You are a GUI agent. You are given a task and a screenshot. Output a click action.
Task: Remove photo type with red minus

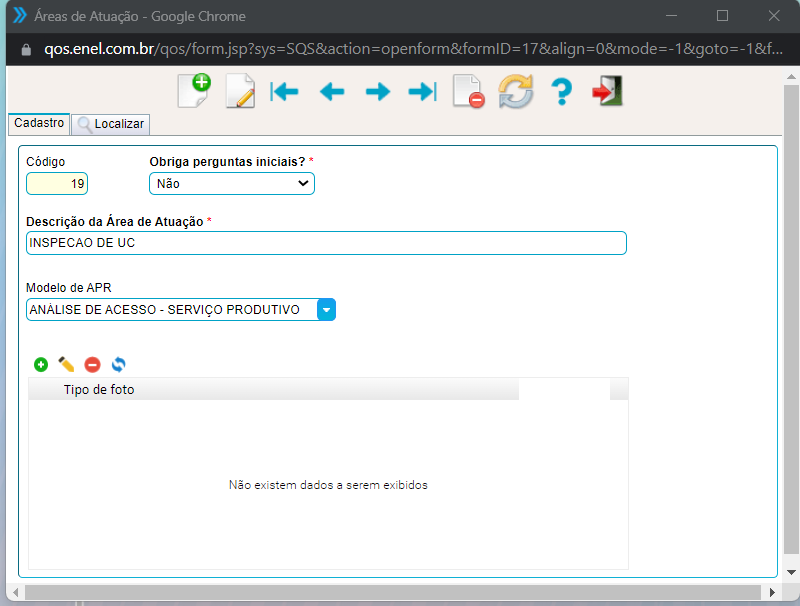point(92,365)
